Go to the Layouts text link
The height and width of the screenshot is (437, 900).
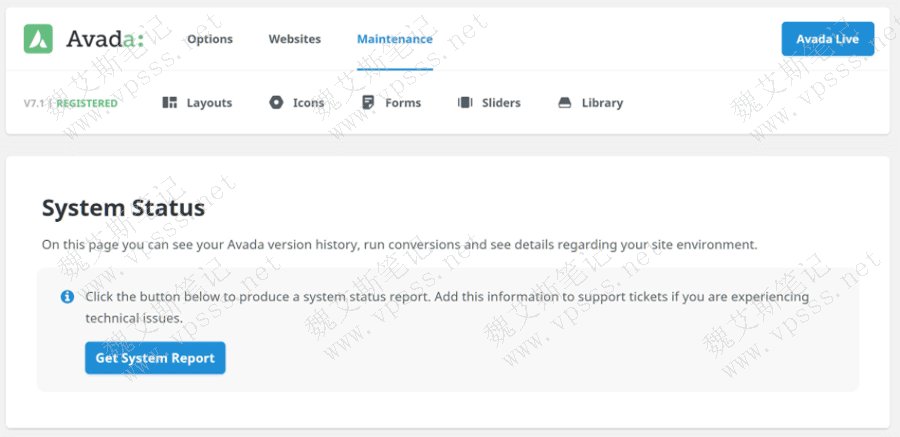coord(209,103)
